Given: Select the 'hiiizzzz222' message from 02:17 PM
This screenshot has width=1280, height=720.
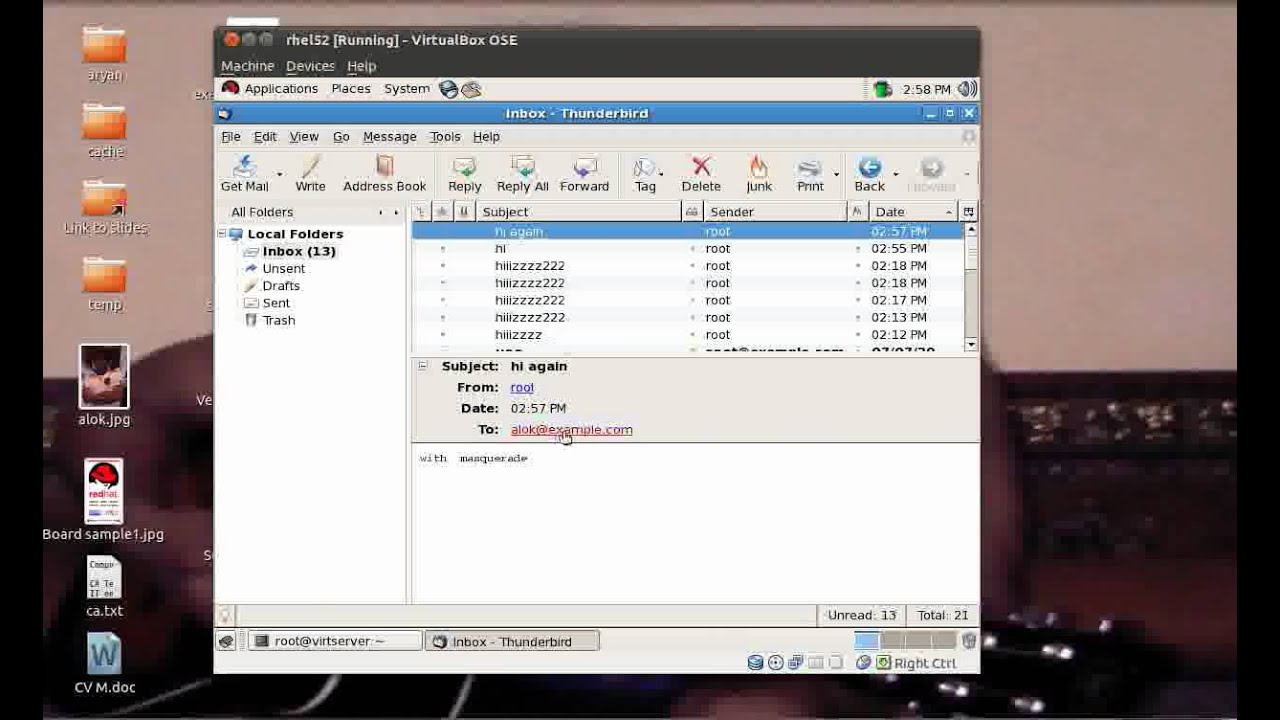Looking at the screenshot, I should [688, 300].
